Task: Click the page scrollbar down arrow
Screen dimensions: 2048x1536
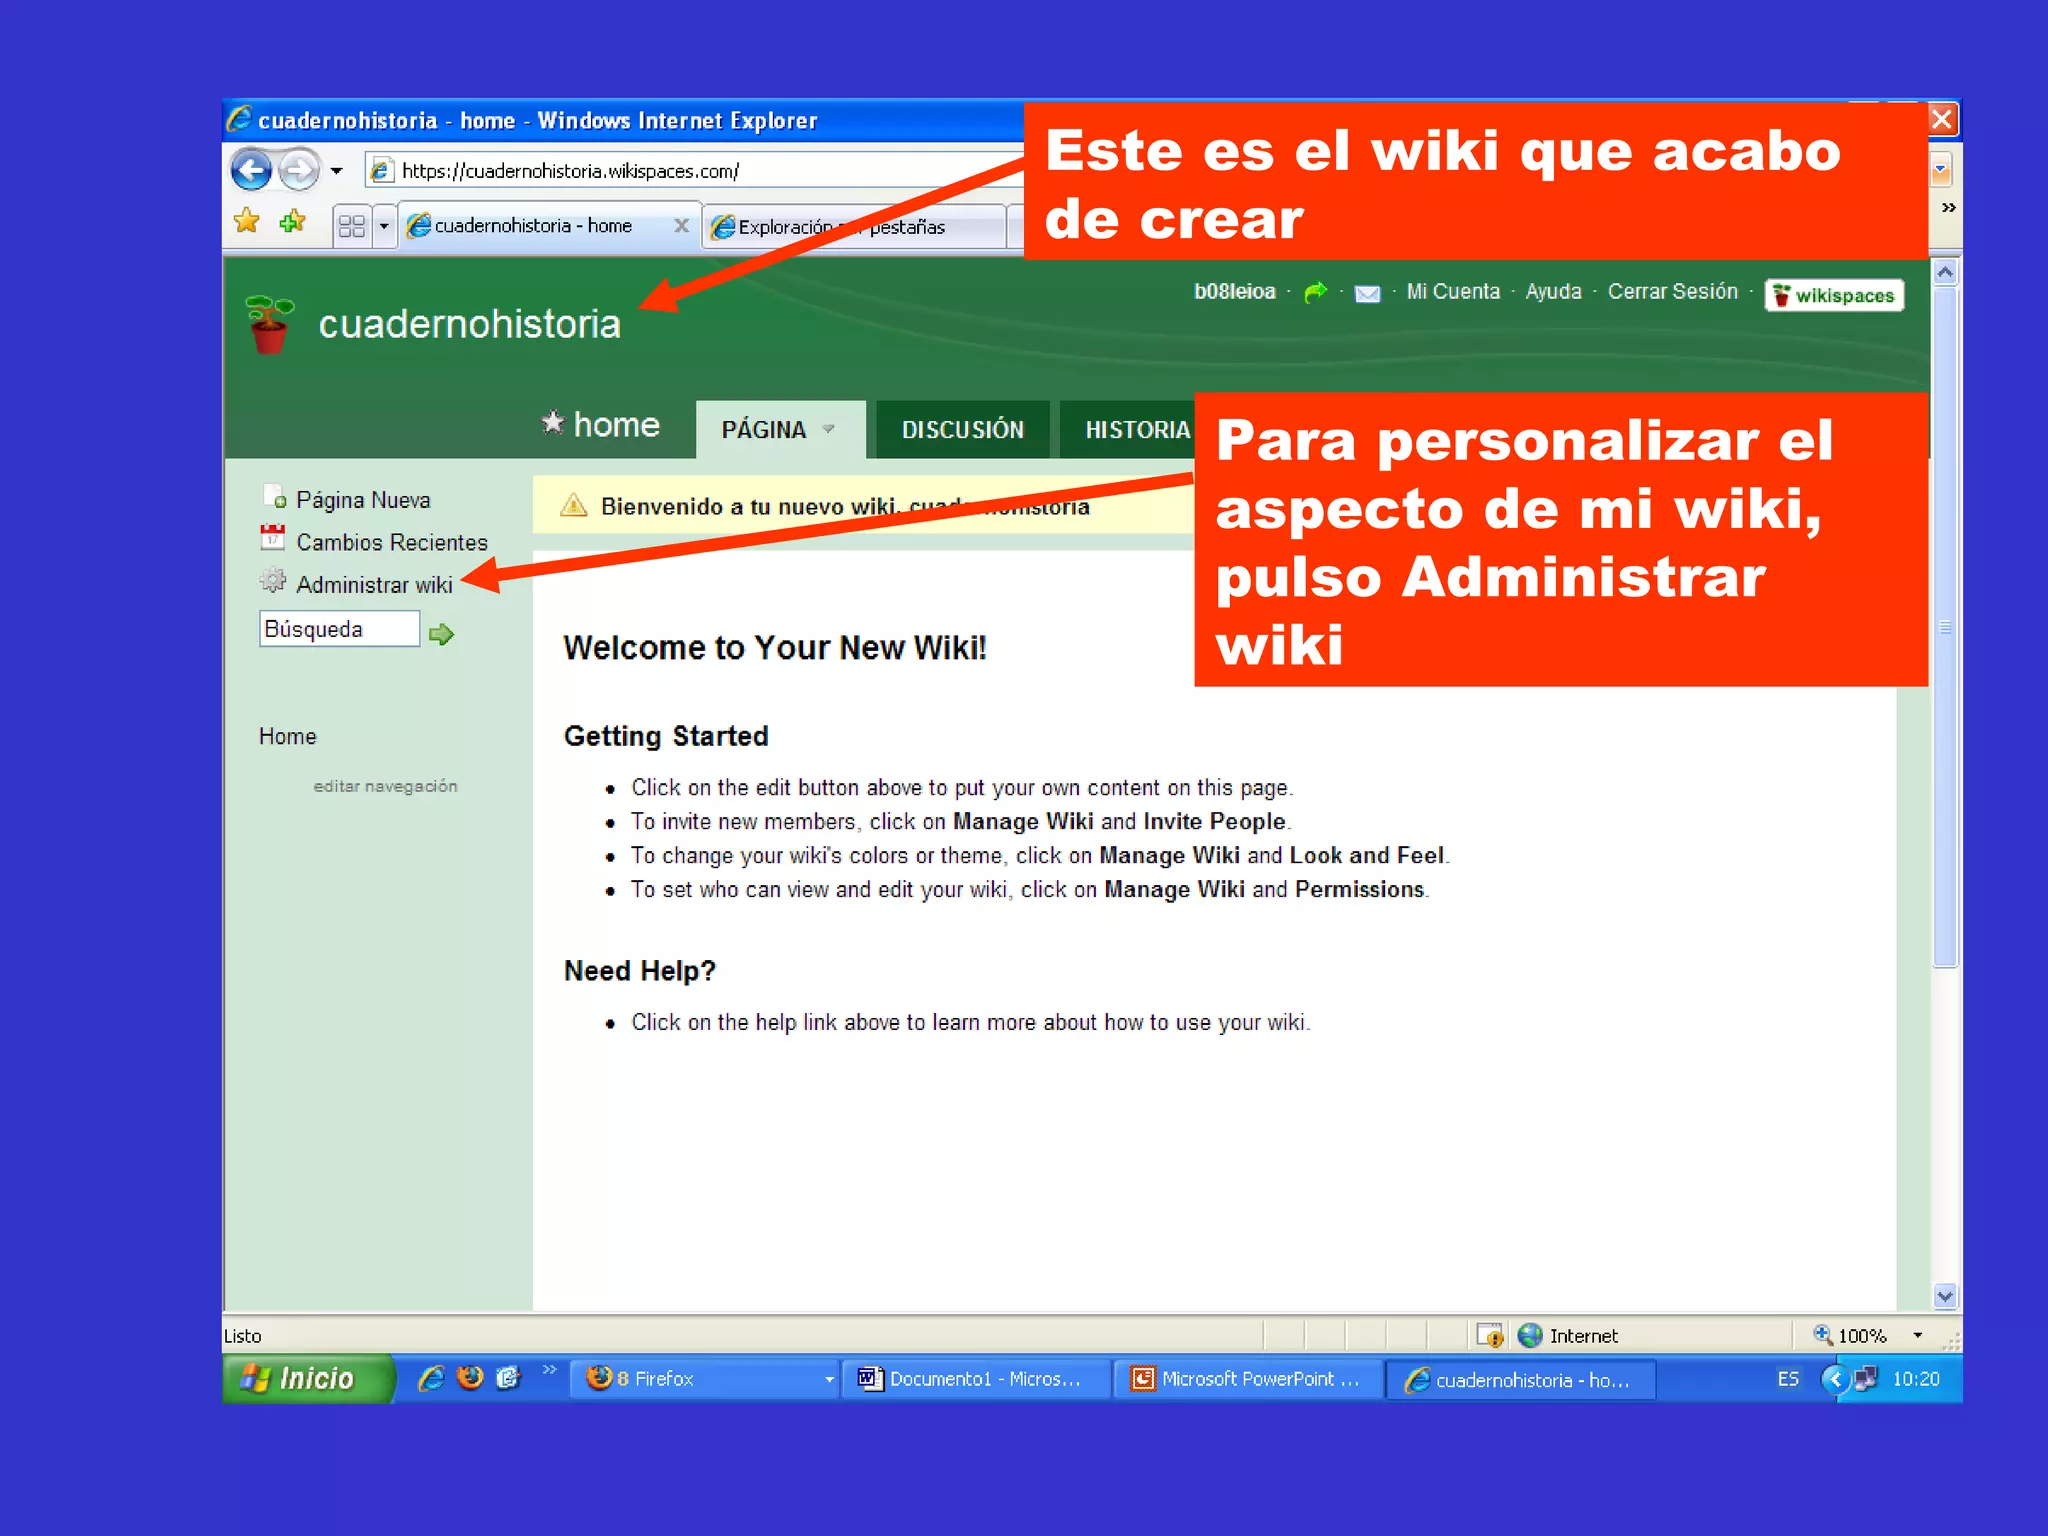Action: tap(1945, 1296)
